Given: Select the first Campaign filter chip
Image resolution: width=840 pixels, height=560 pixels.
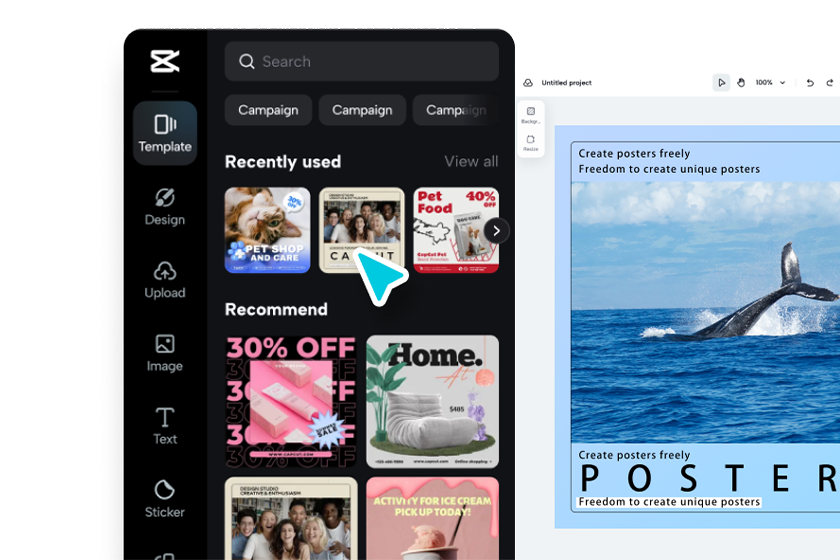Looking at the screenshot, I should point(268,110).
